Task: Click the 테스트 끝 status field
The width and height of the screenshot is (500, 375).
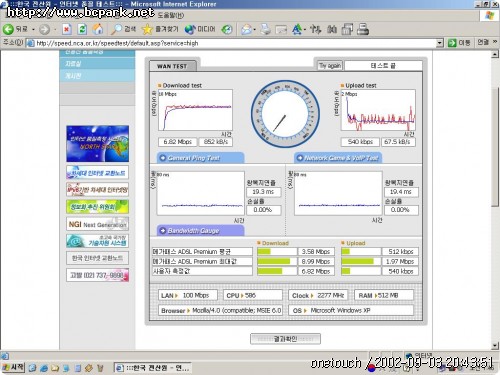Action: 383,66
